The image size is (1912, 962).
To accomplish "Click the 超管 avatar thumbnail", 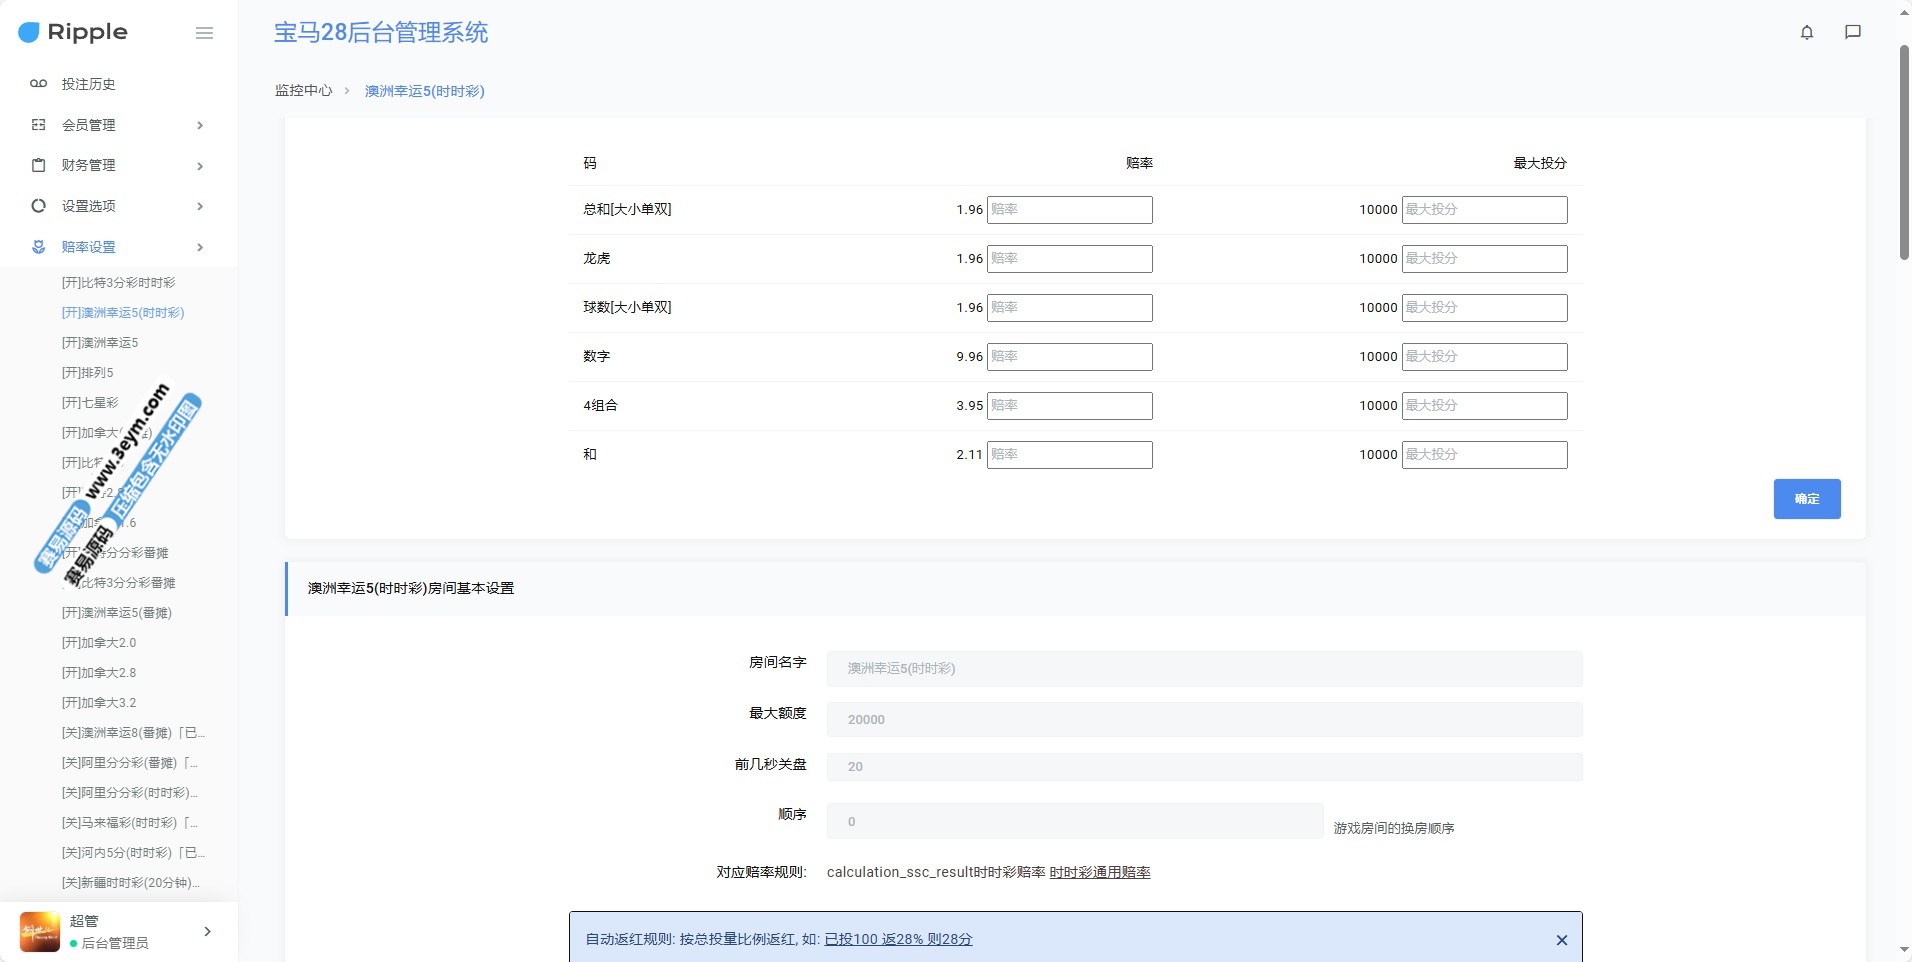I will click(40, 931).
